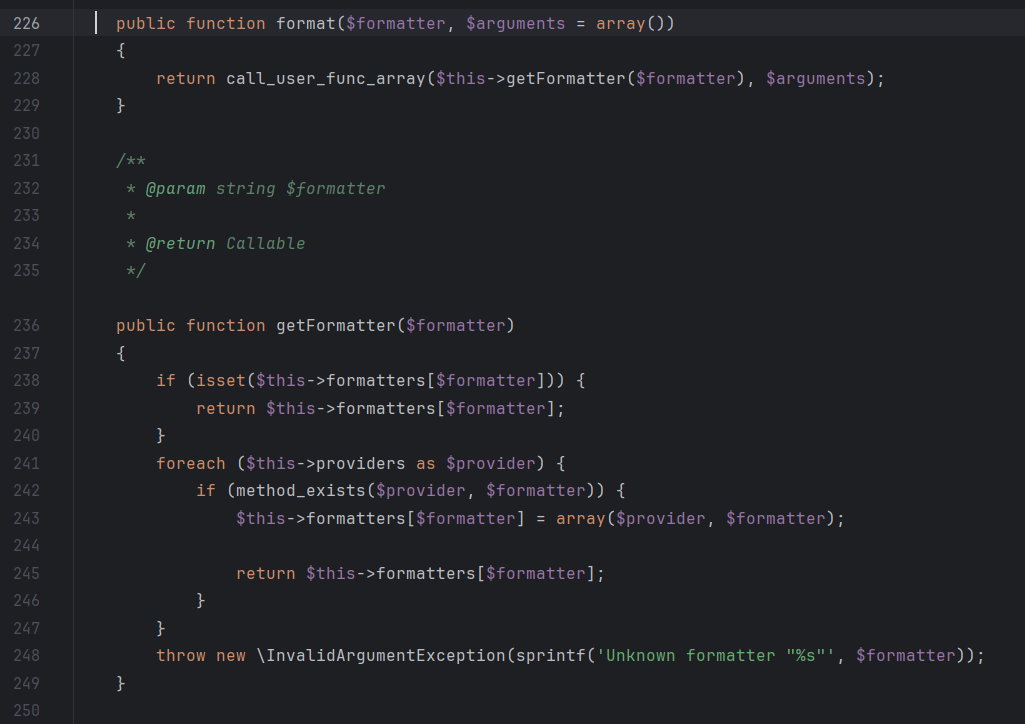Click the format function name on line 226
This screenshot has height=724, width=1025.
305,23
